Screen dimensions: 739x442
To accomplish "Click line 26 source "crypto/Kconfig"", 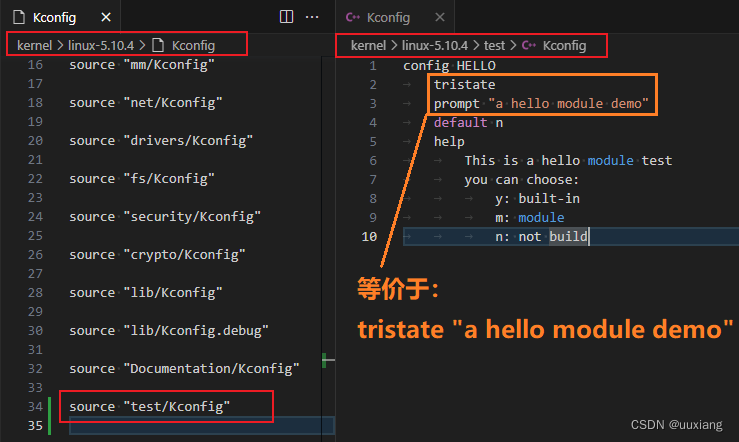I will pyautogui.click(x=157, y=254).
